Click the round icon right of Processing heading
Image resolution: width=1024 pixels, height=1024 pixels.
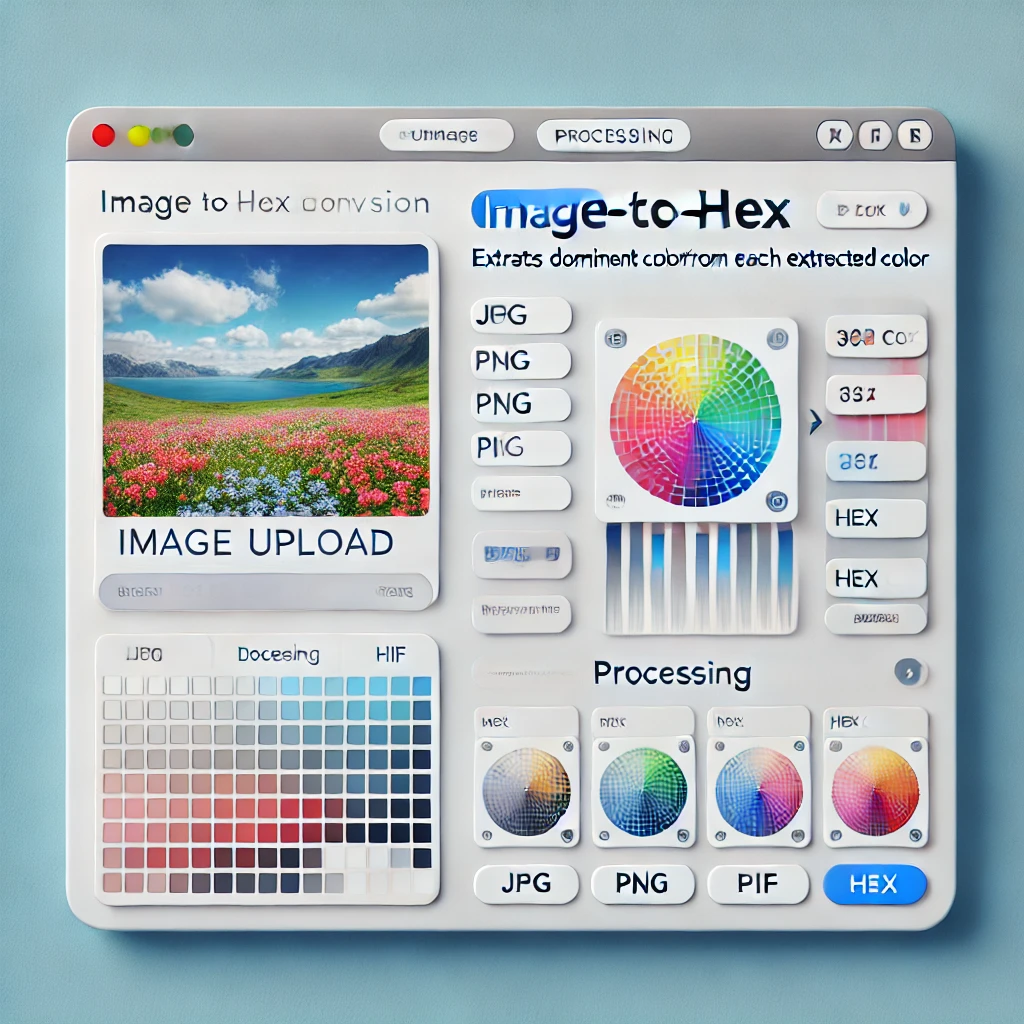tap(908, 671)
